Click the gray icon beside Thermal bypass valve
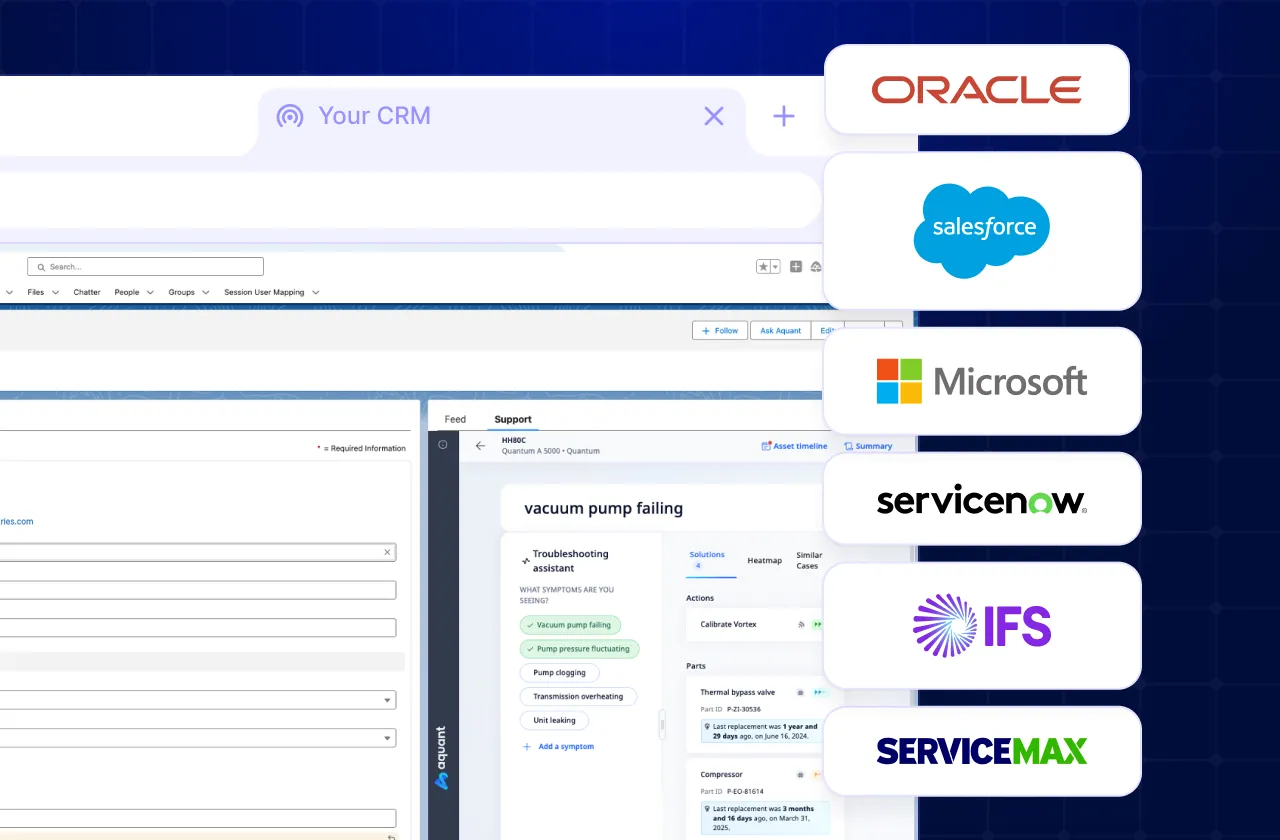This screenshot has height=840, width=1280. [x=799, y=692]
